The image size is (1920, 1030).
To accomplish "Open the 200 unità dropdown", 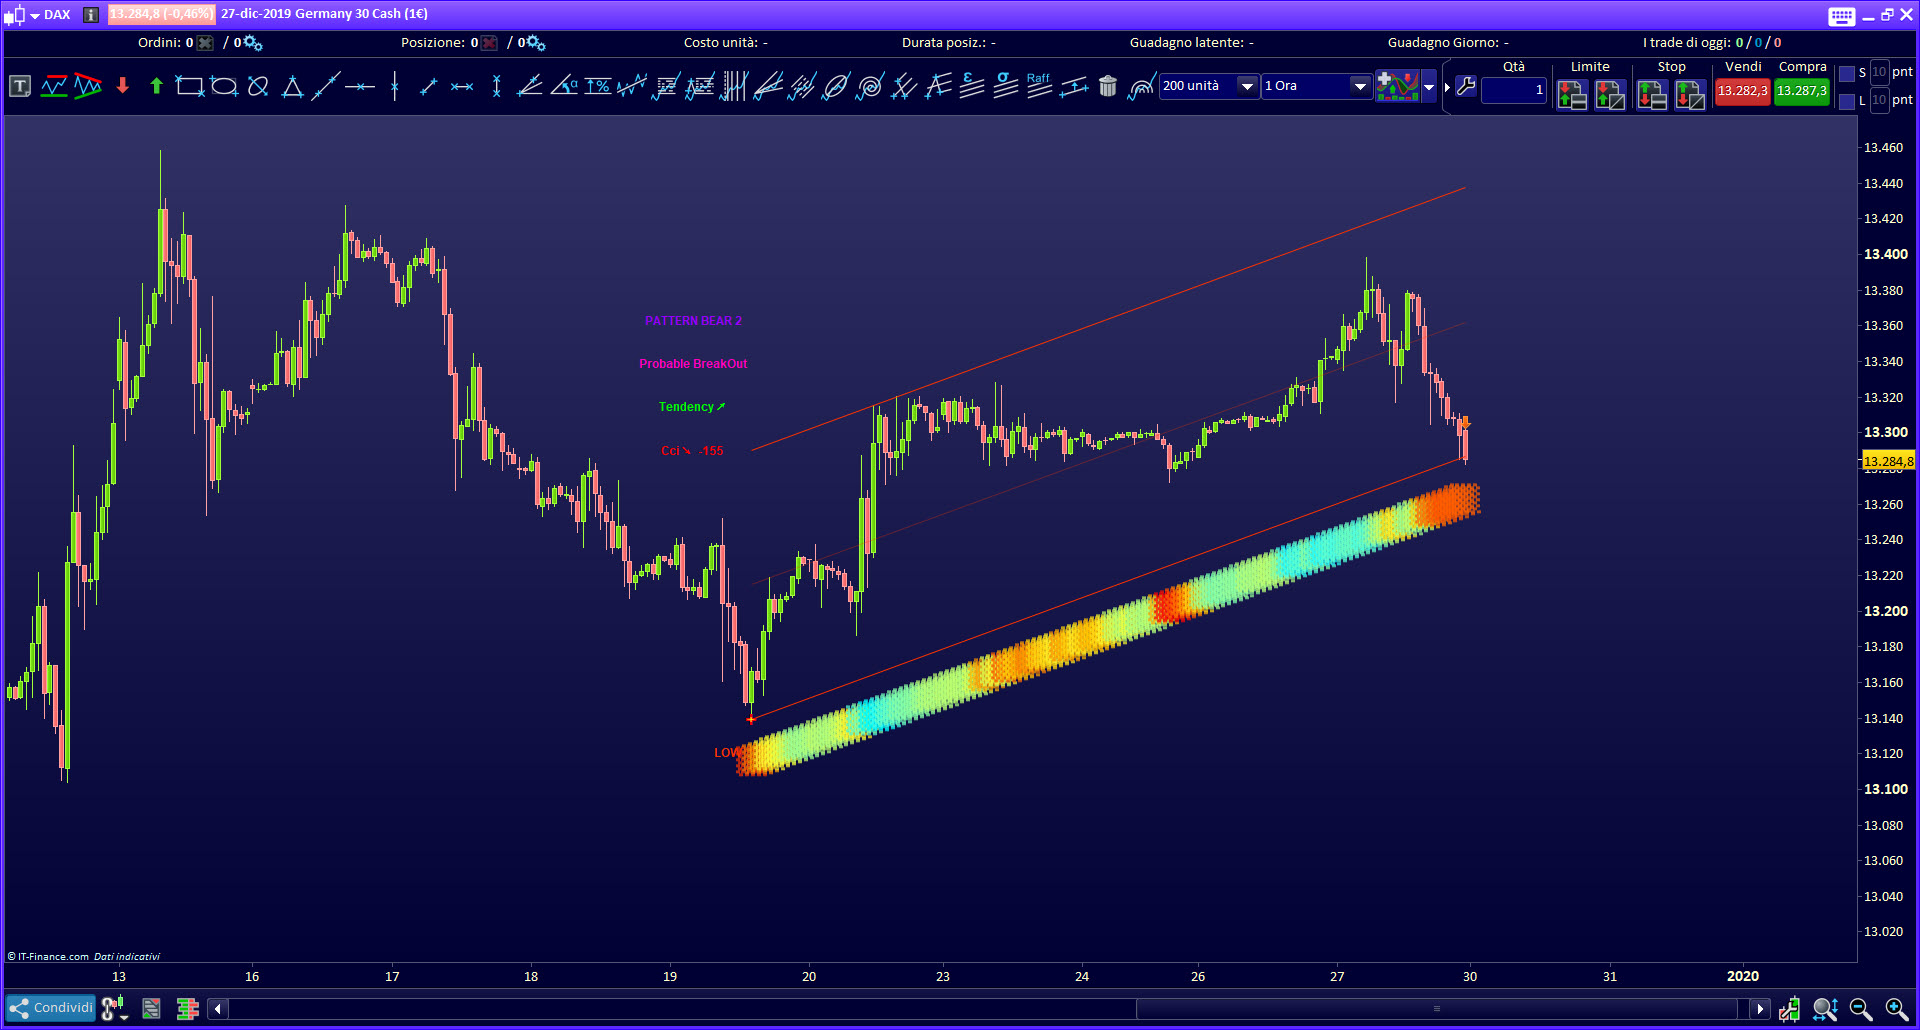I will point(1247,87).
